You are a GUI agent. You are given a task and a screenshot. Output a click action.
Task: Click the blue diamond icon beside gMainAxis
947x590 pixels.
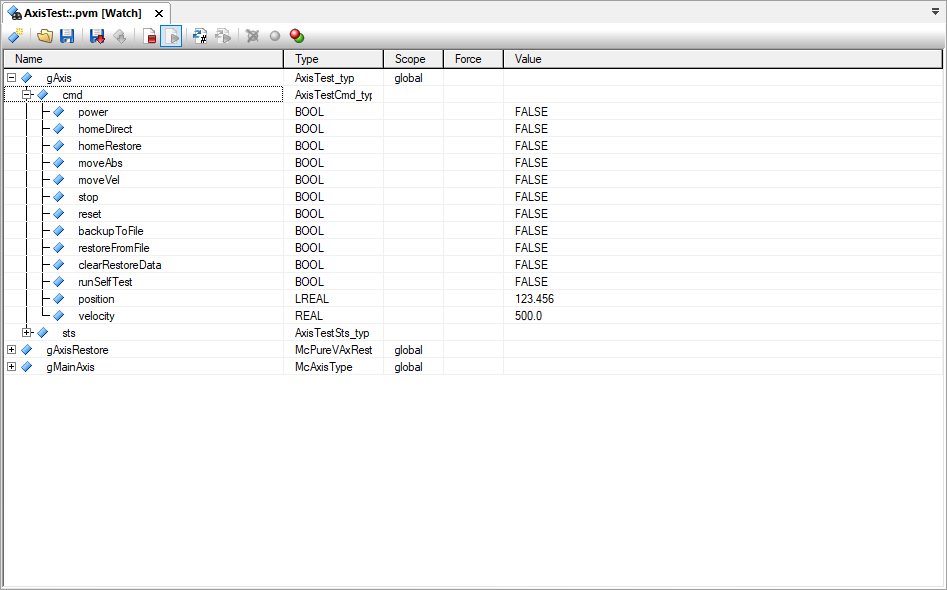click(x=27, y=367)
